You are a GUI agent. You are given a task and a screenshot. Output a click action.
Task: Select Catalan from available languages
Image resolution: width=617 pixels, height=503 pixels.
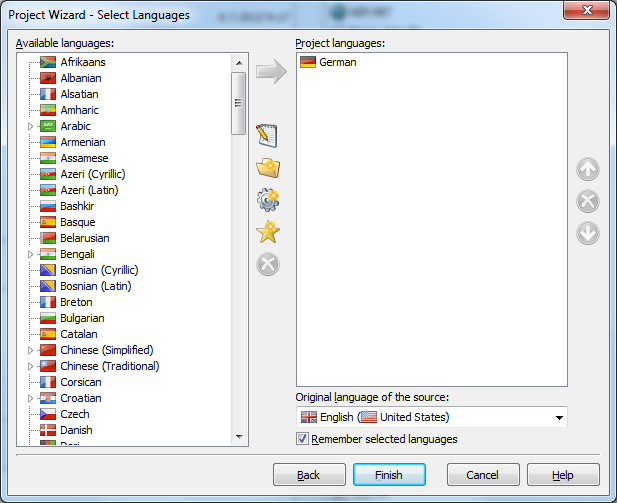(x=78, y=334)
